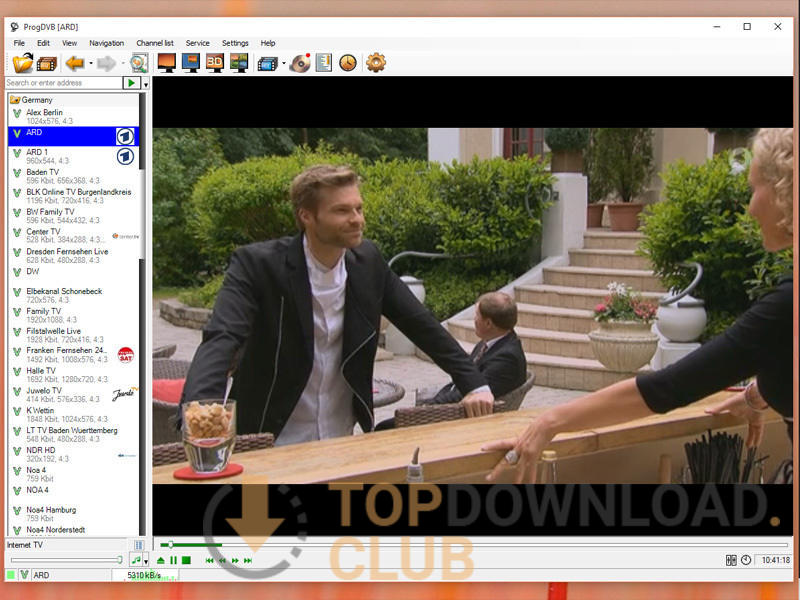Select the NDR HD channel

coord(73,454)
